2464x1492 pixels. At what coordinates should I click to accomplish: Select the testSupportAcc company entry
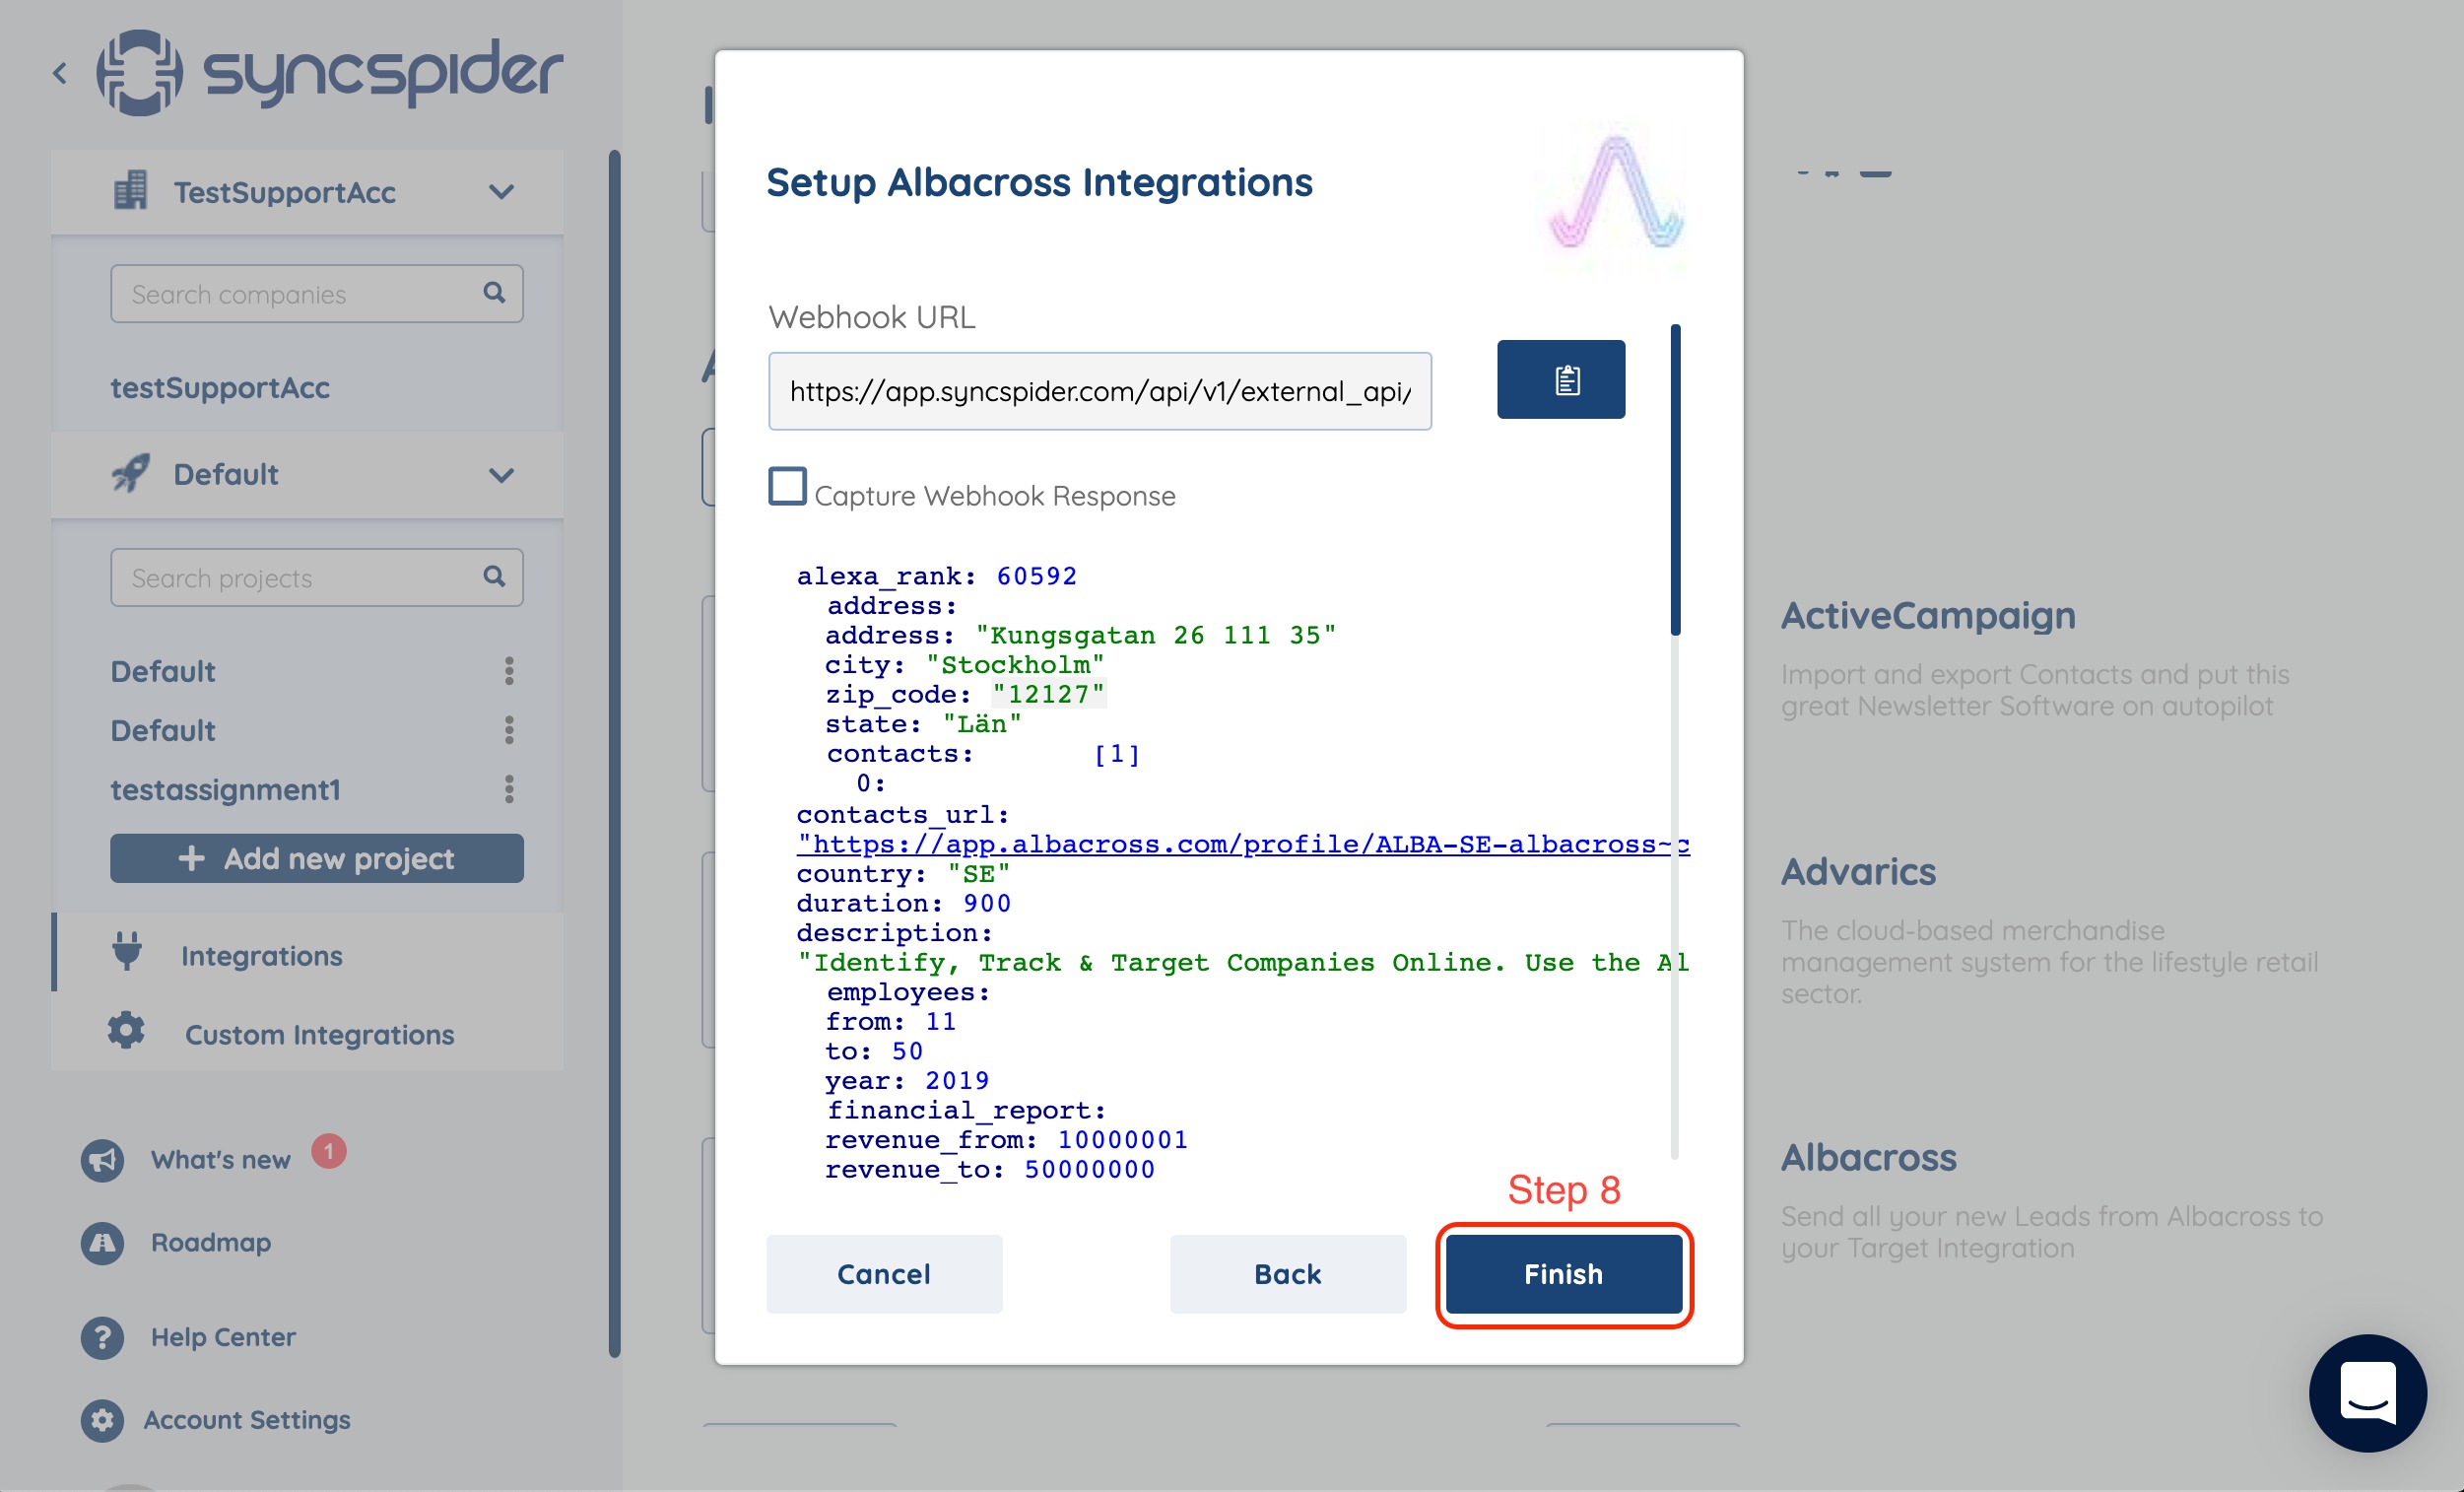[220, 388]
